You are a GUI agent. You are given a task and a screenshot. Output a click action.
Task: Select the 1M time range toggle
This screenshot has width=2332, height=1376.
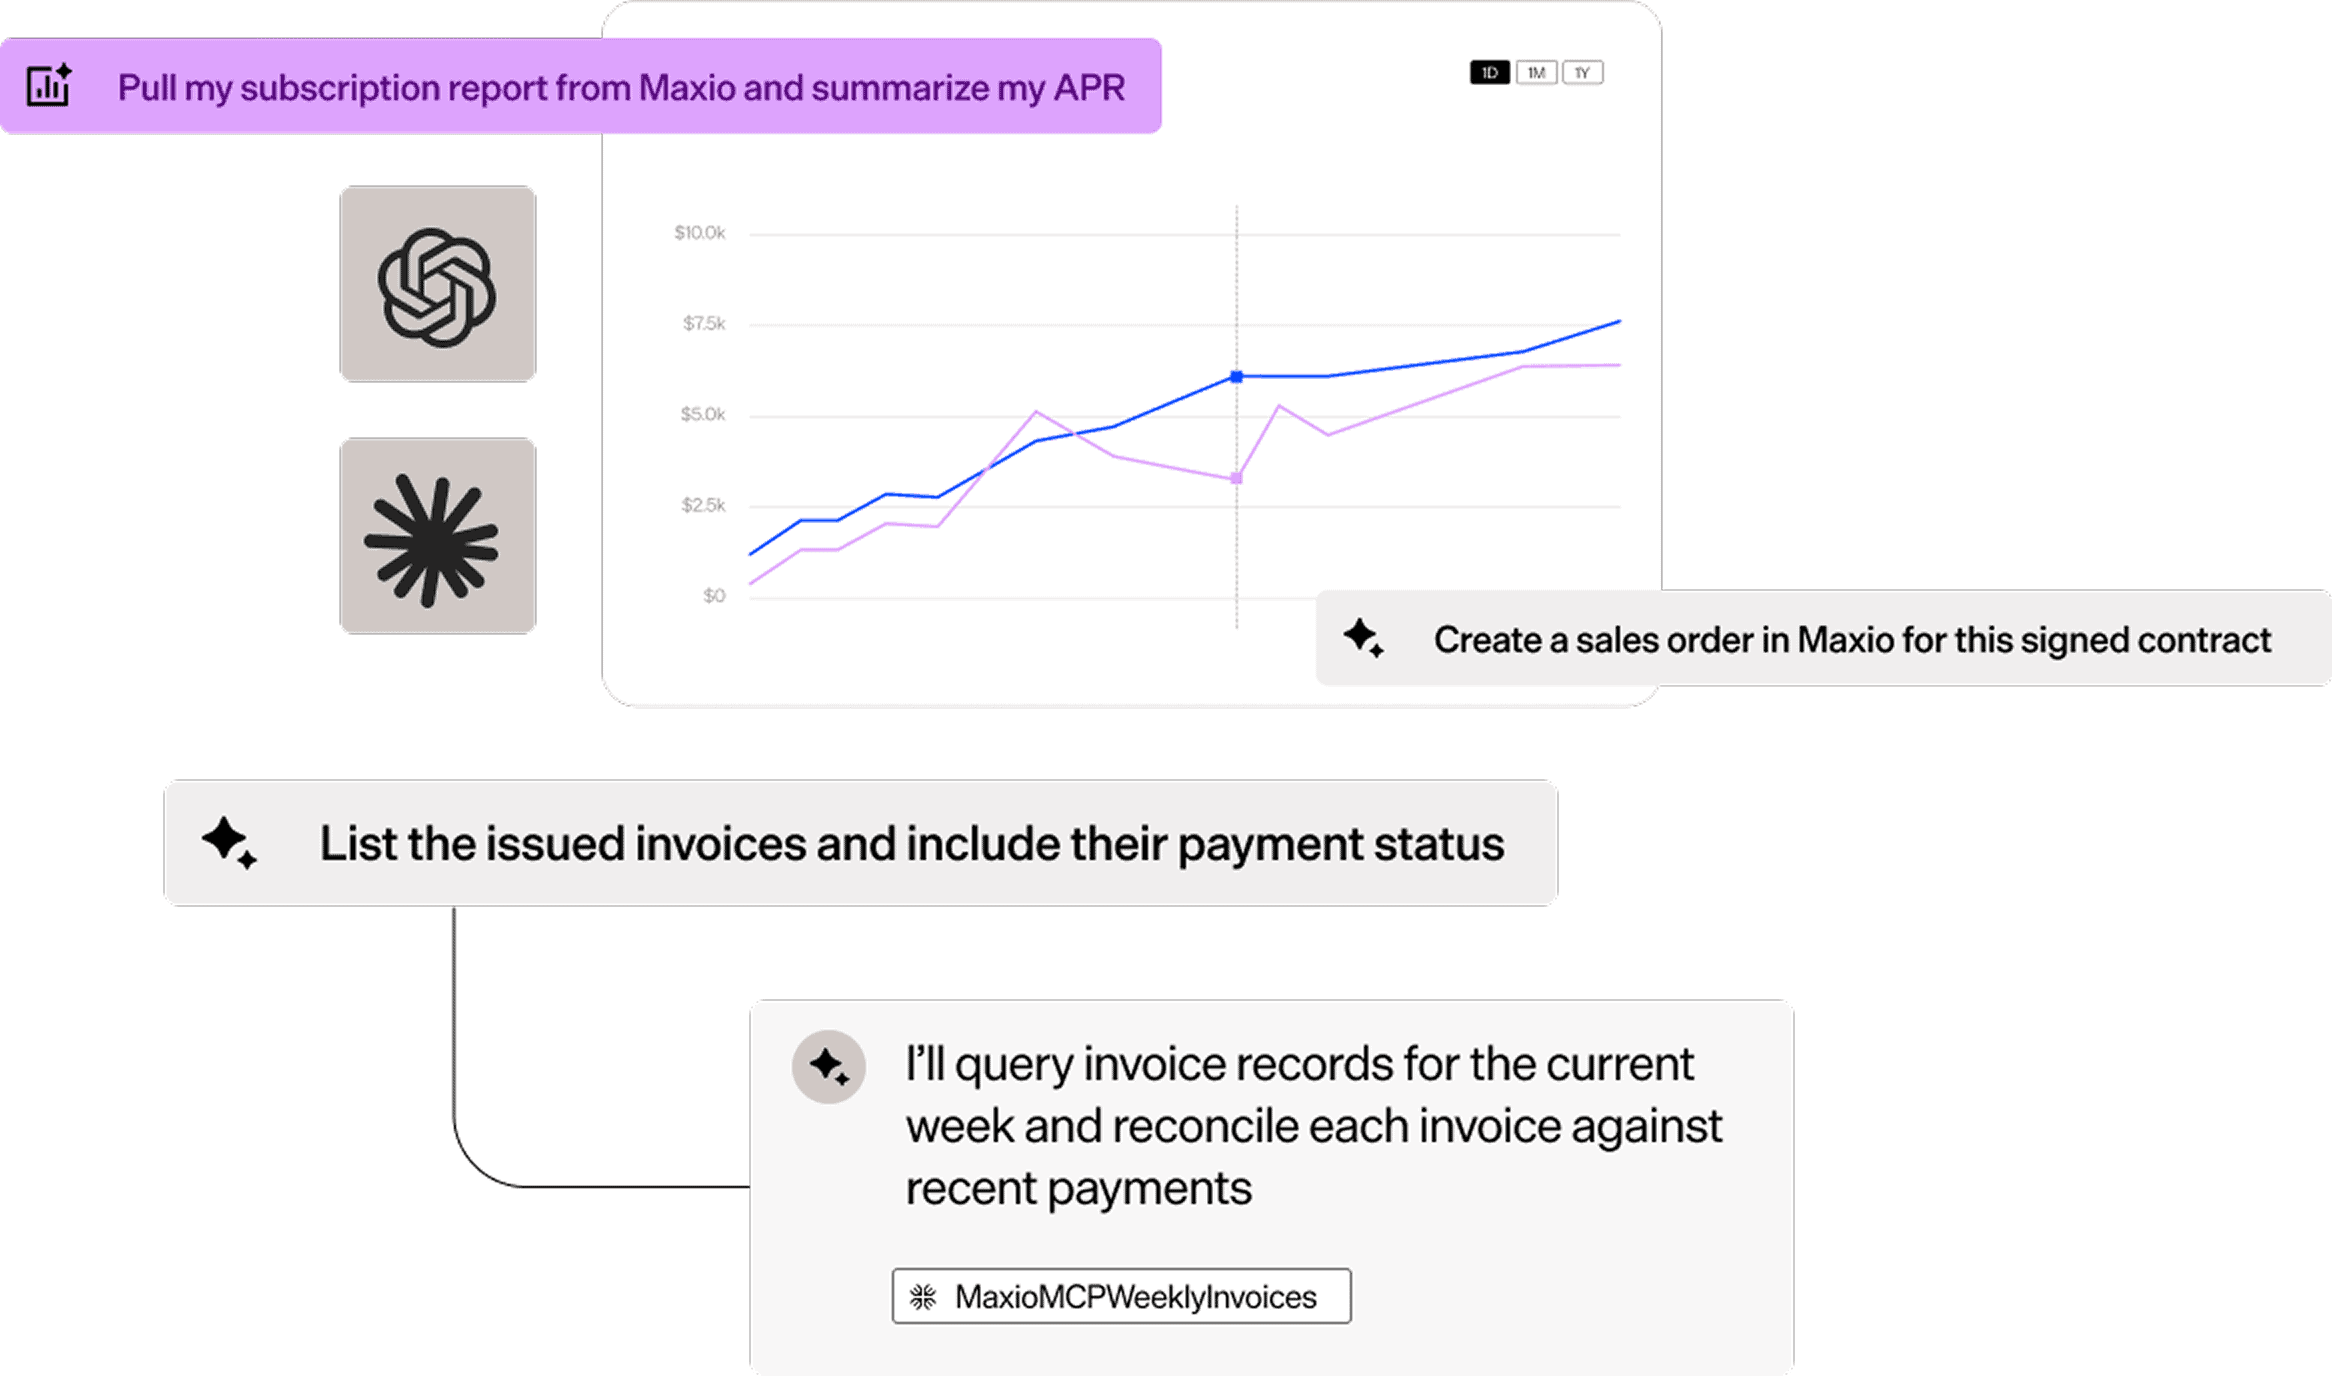1536,73
